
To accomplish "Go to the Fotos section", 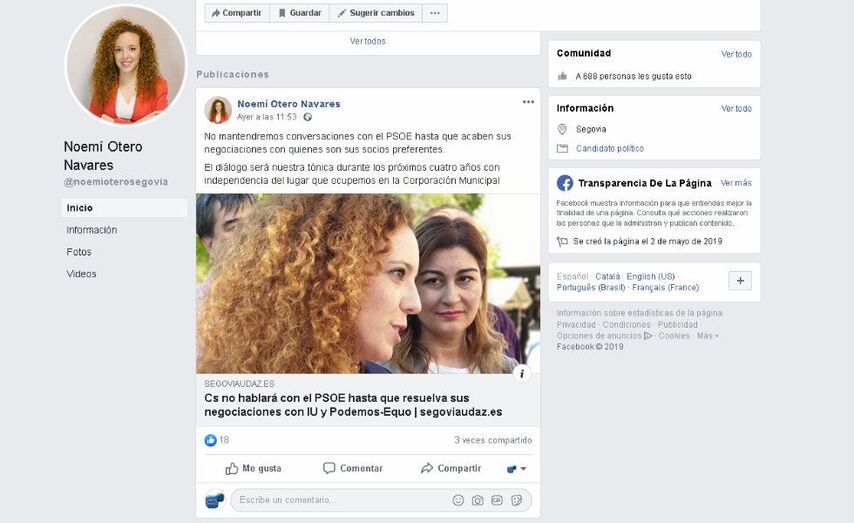I will (79, 252).
